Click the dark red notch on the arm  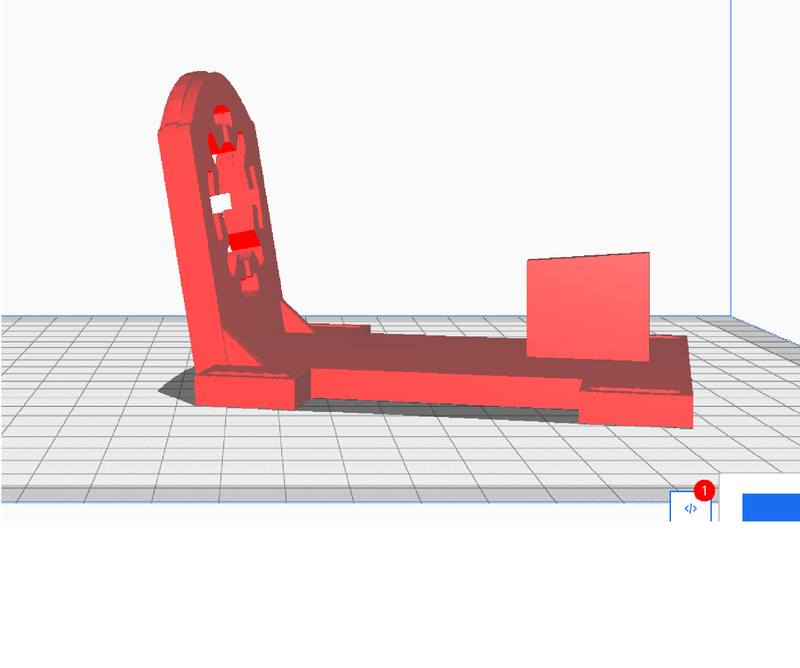click(x=245, y=240)
